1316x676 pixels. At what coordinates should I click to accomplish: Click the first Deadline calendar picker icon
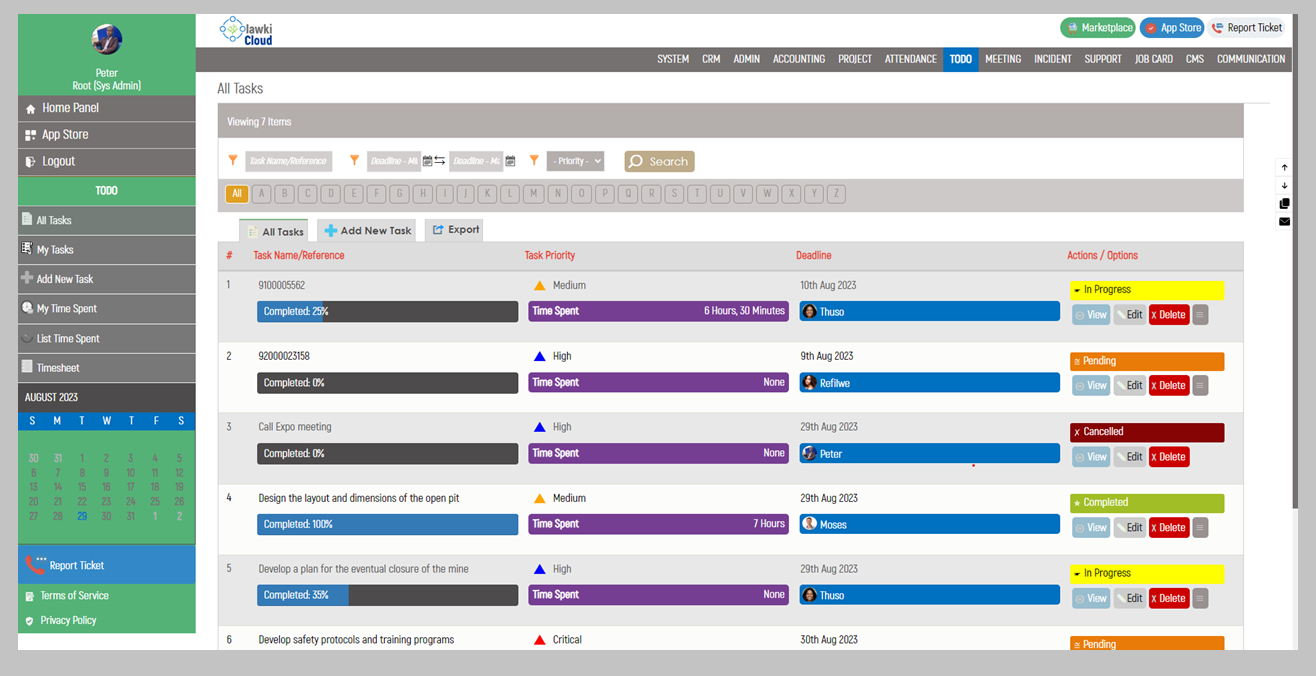pyautogui.click(x=428, y=161)
